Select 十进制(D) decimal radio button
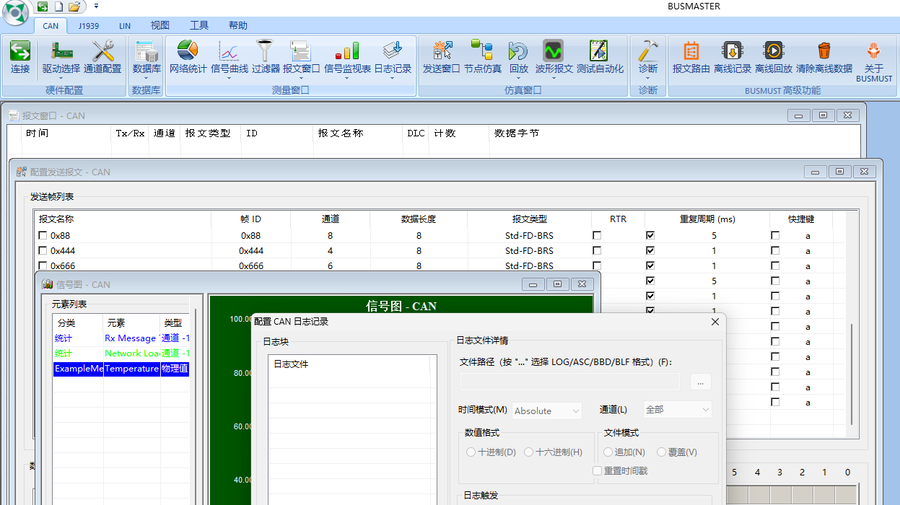900x505 pixels. coord(471,452)
